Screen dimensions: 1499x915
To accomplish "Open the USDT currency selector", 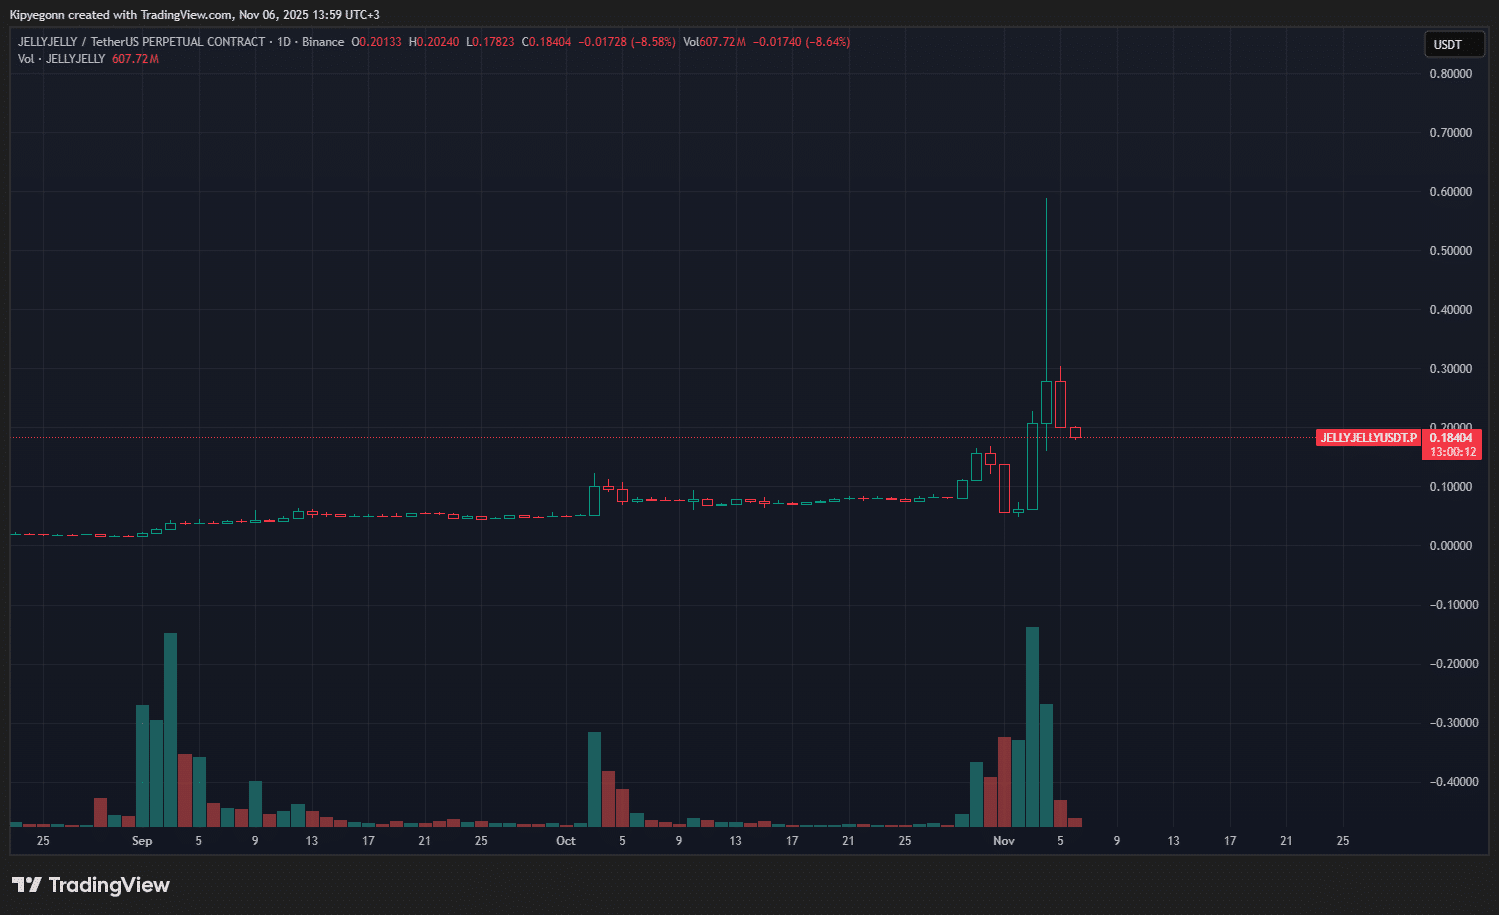I will [x=1453, y=44].
